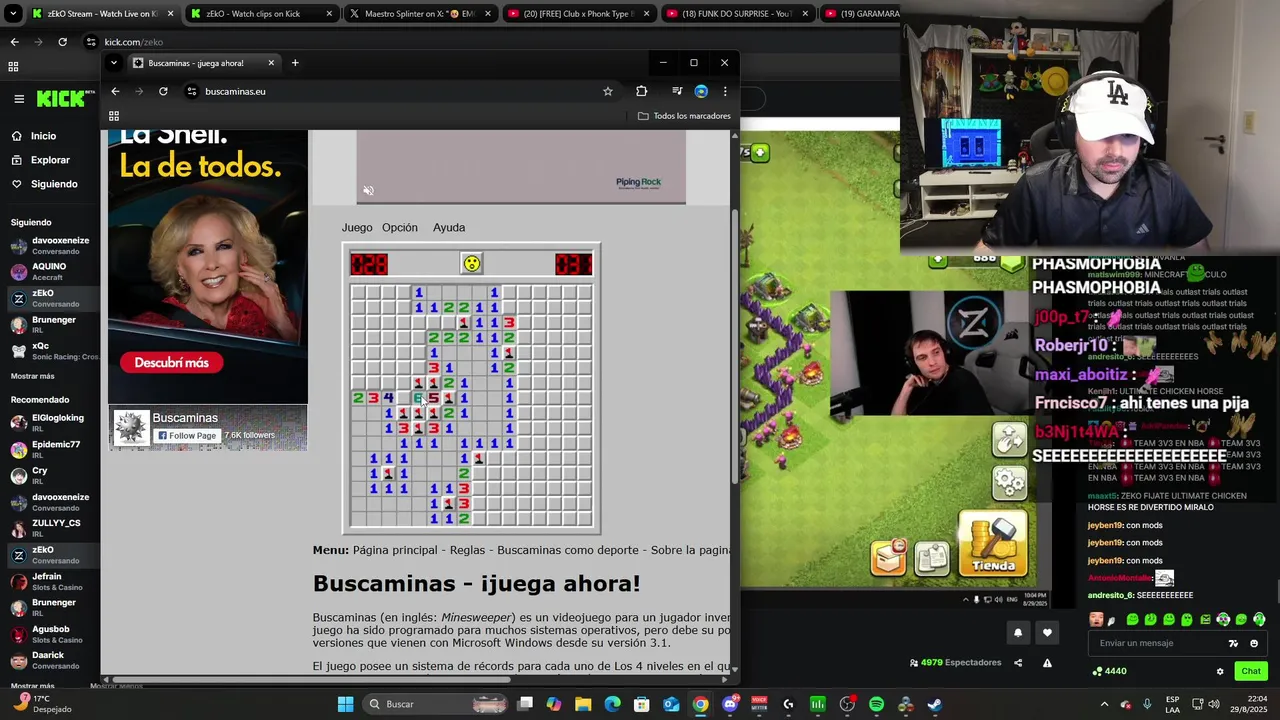Viewport: 1280px width, 720px height.
Task: Open the Extensions puzzle icon in the Buscaminas window
Action: [641, 91]
